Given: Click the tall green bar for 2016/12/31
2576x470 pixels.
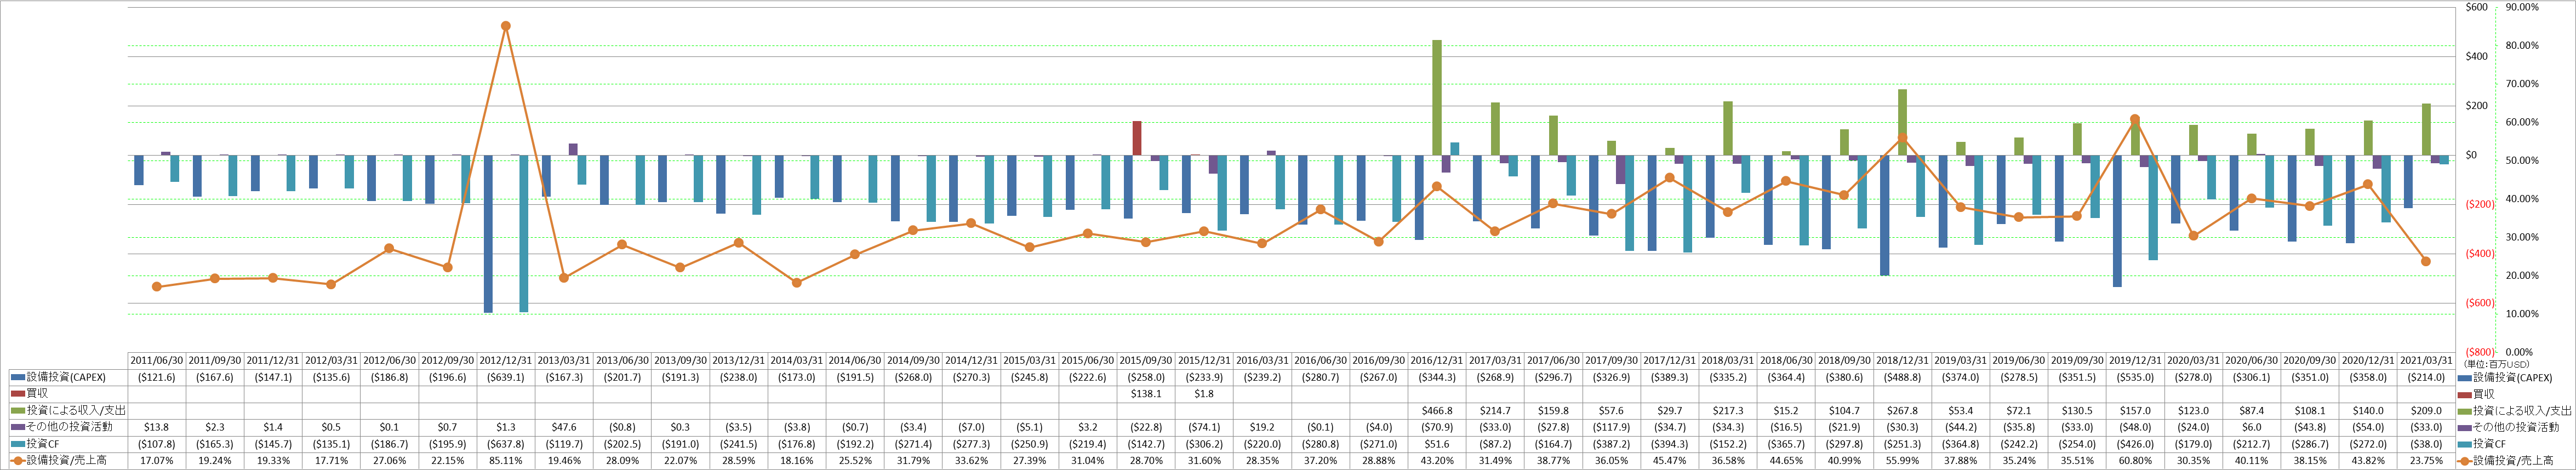Looking at the screenshot, I should [1437, 98].
